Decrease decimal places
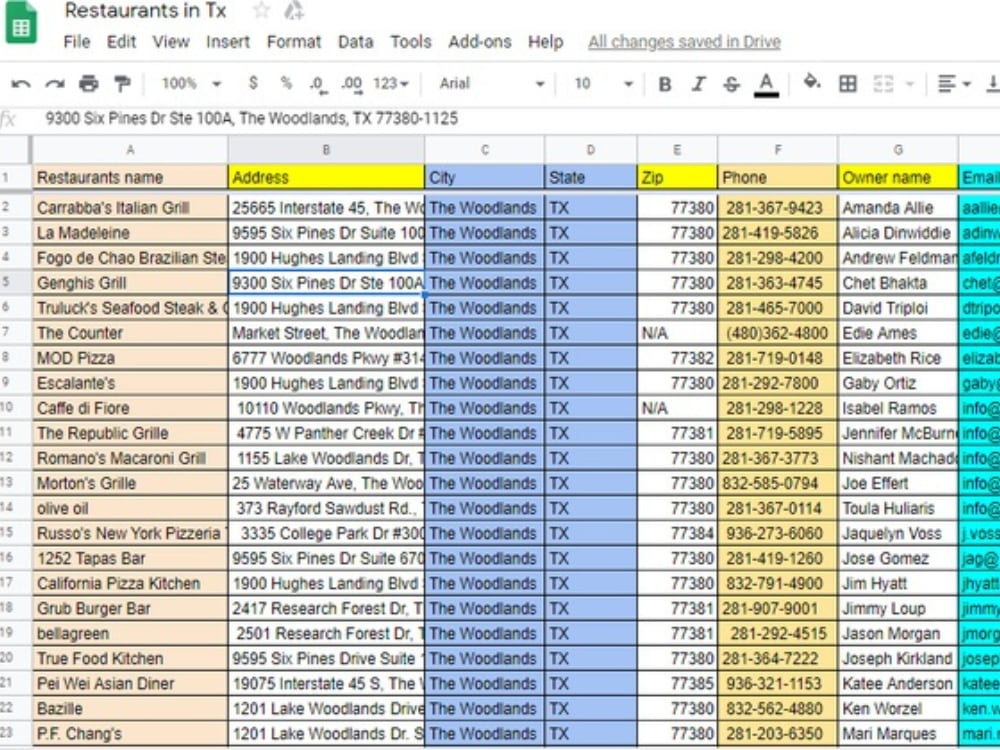 [318, 84]
